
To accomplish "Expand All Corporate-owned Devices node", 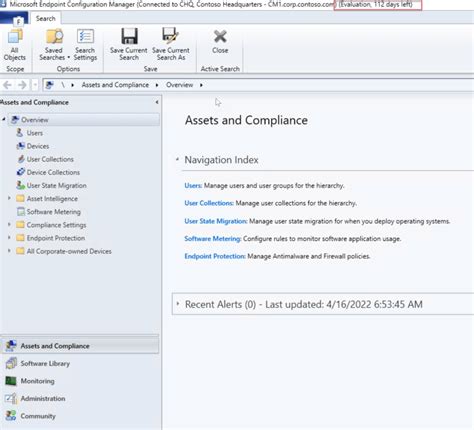I will click(9, 251).
